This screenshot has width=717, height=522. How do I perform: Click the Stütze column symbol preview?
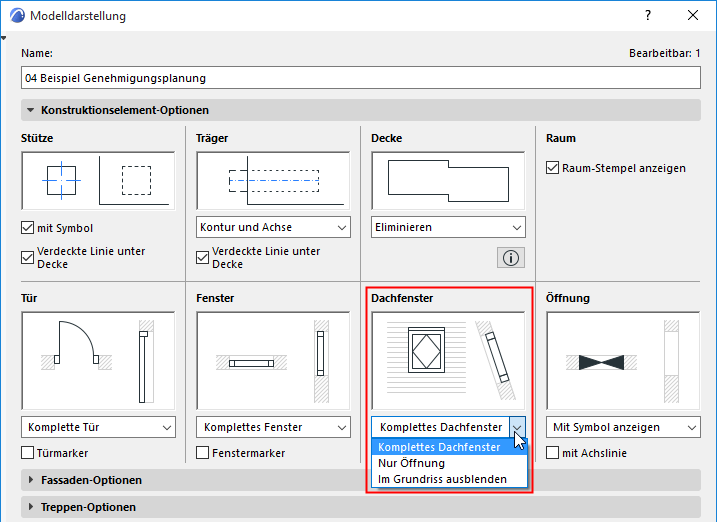98,180
